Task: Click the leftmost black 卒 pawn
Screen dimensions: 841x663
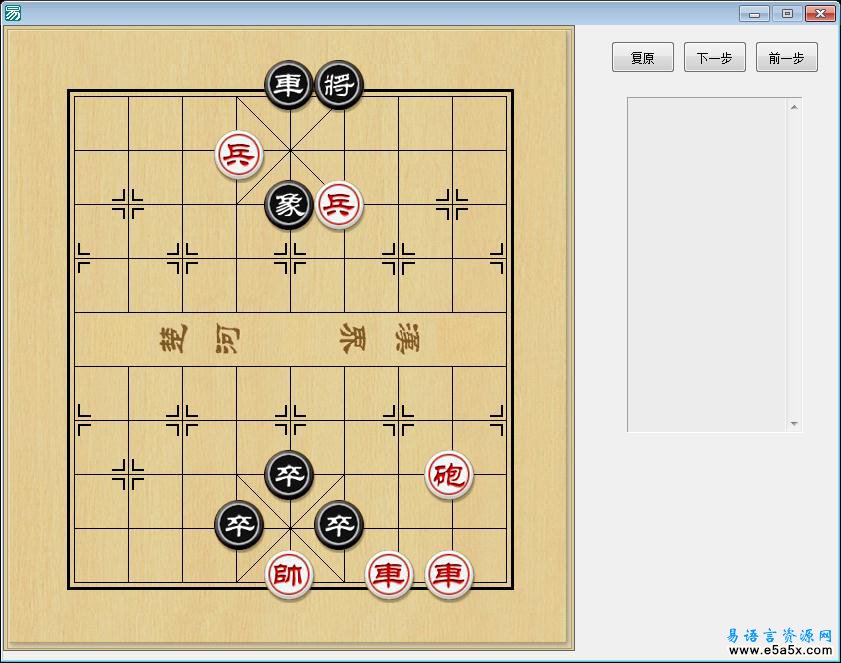Action: (239, 525)
